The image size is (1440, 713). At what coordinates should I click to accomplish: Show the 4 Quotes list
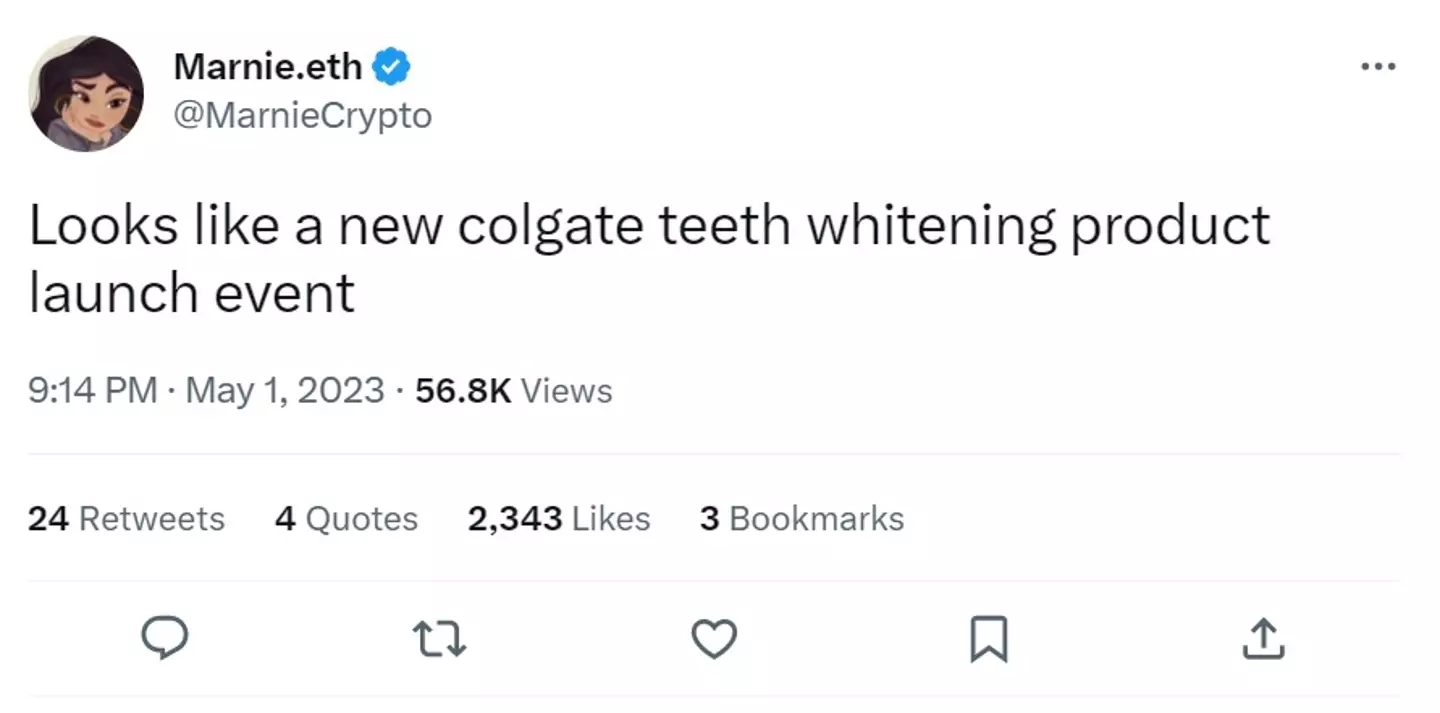[346, 519]
